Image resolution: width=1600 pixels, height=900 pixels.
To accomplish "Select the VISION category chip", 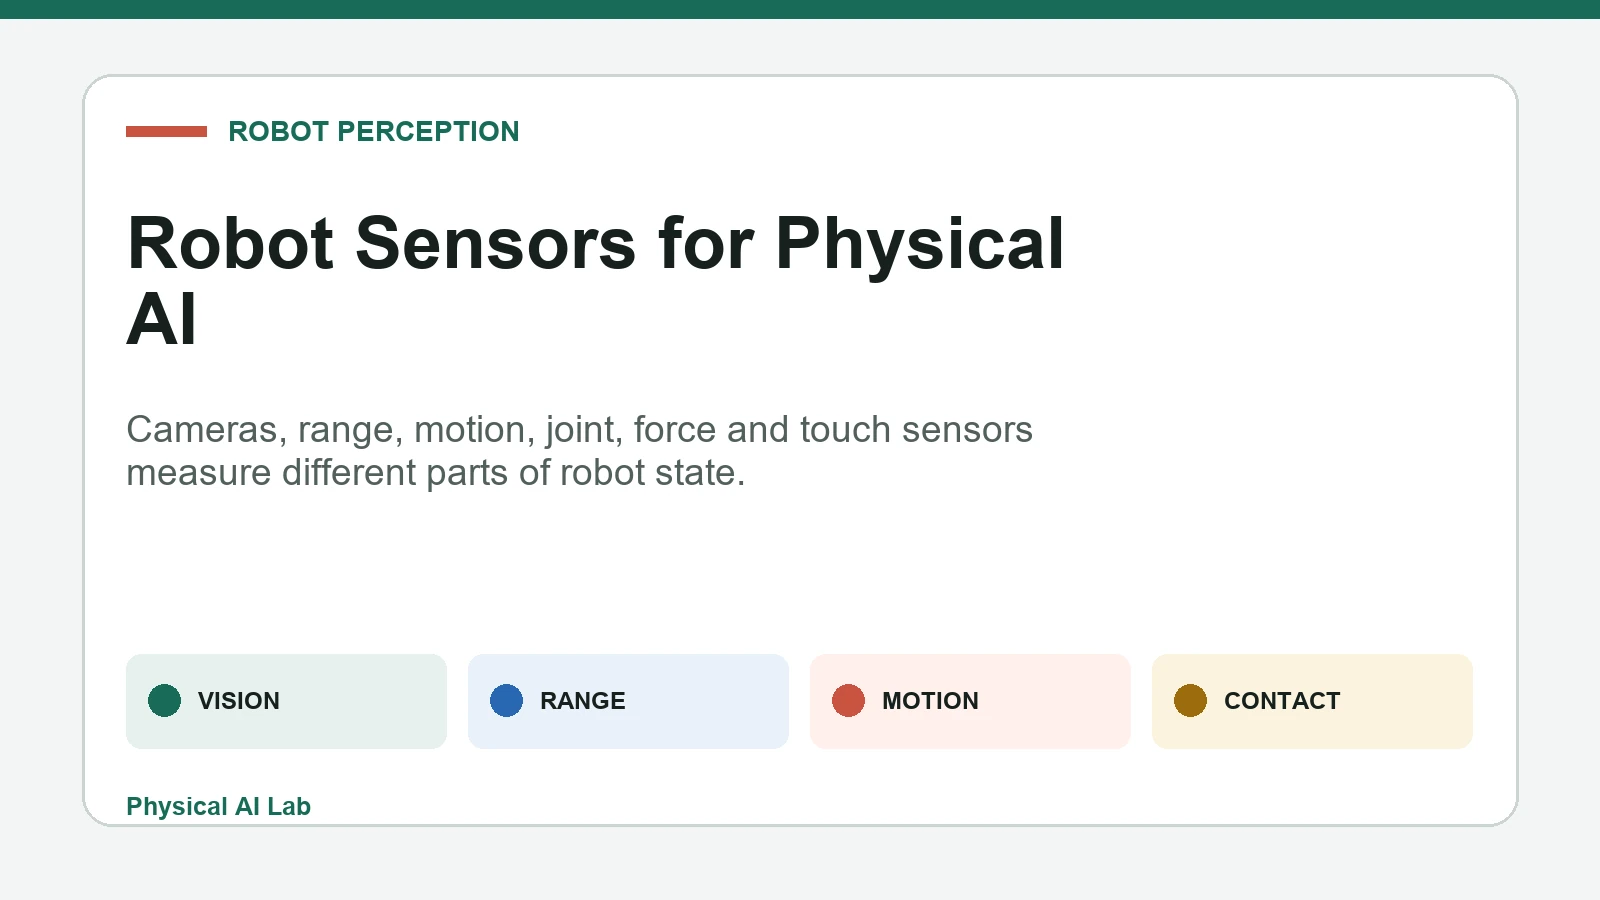I will pos(286,701).
